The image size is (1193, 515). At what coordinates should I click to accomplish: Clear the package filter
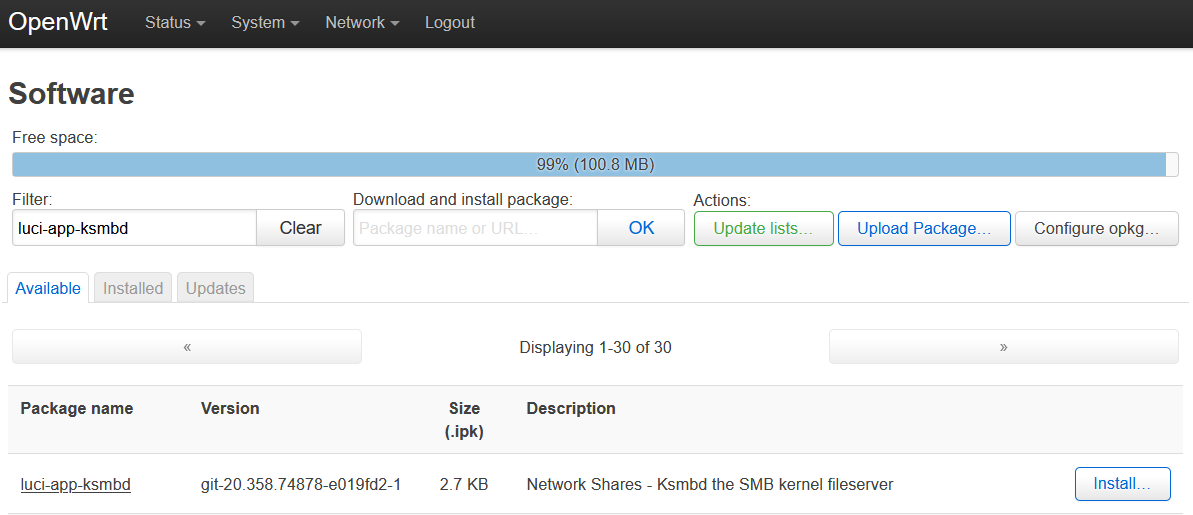coord(301,227)
